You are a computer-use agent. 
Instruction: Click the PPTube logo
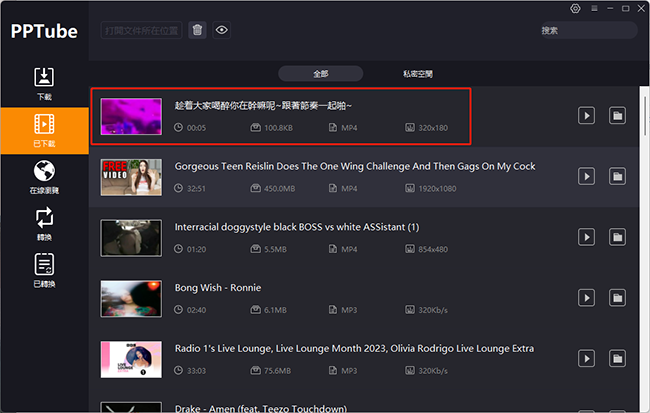tap(44, 31)
